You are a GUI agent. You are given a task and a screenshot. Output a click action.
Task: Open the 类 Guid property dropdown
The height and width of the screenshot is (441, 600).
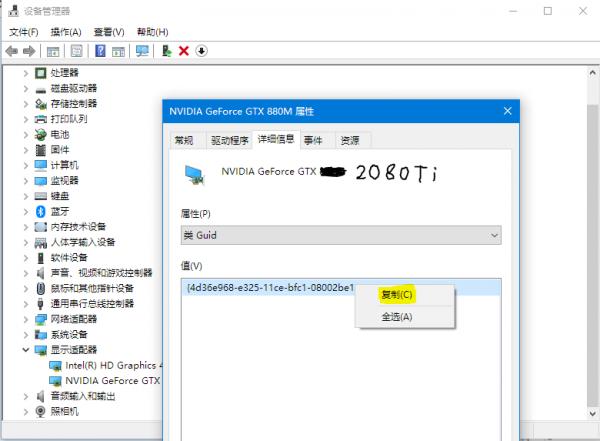pos(341,235)
